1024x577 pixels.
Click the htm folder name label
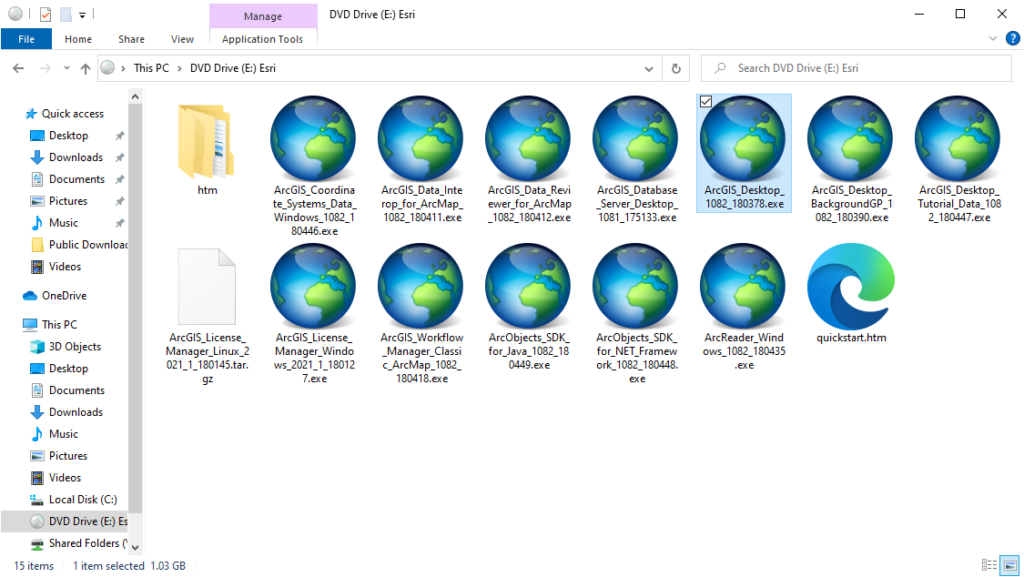coord(207,191)
